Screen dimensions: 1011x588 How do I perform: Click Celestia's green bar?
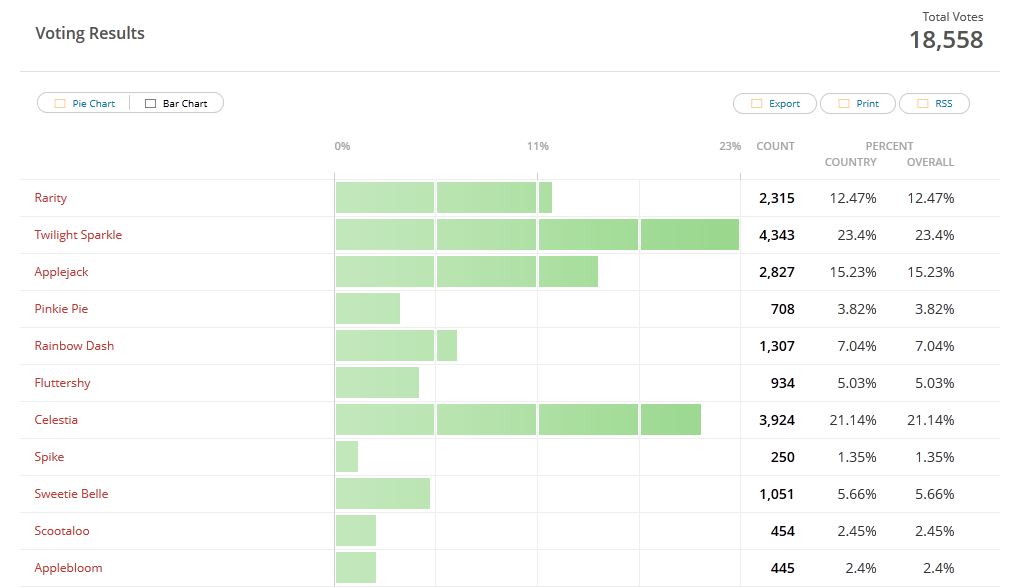(518, 420)
